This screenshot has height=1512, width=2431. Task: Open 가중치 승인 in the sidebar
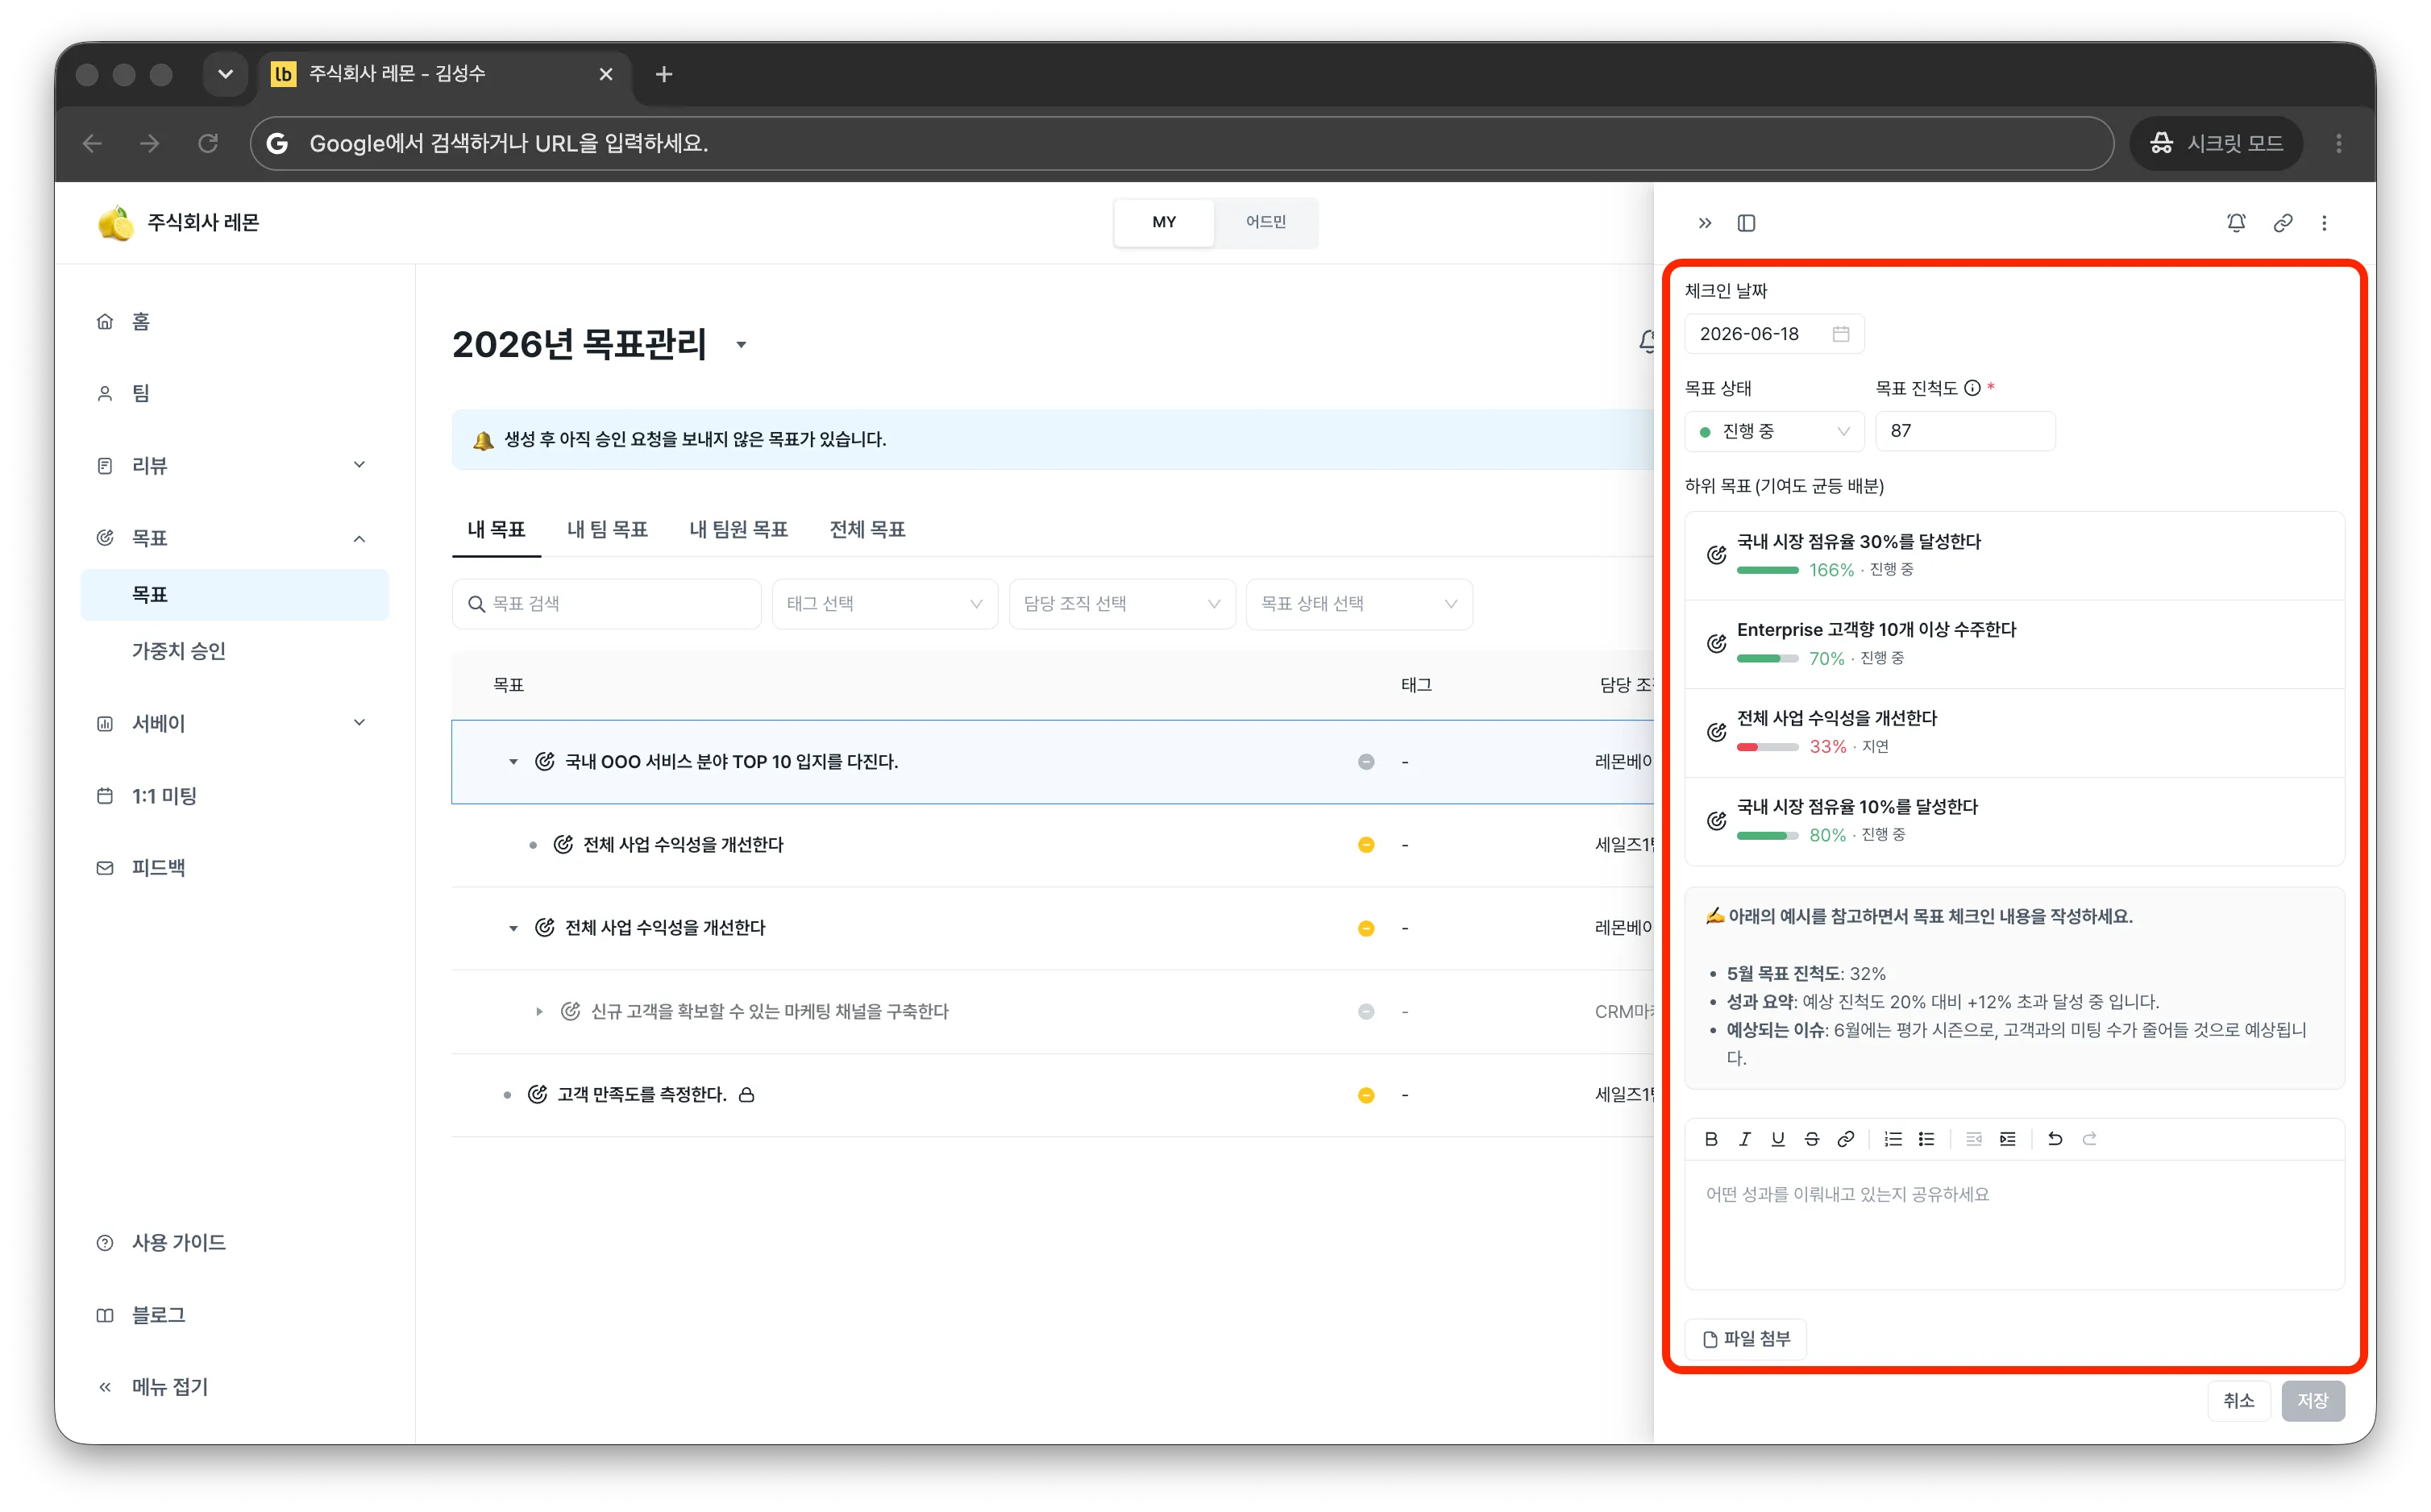coord(179,651)
